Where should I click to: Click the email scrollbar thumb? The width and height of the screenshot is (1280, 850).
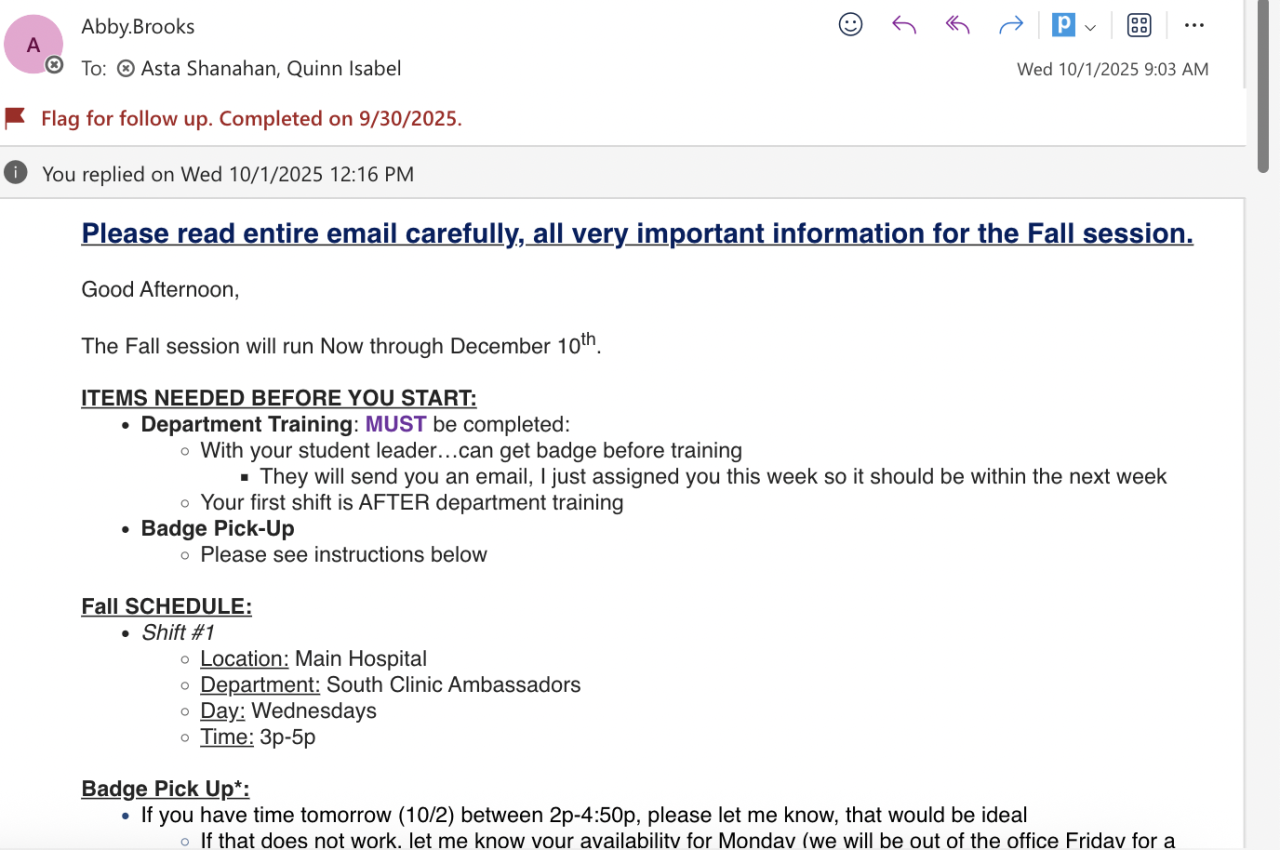(1263, 90)
